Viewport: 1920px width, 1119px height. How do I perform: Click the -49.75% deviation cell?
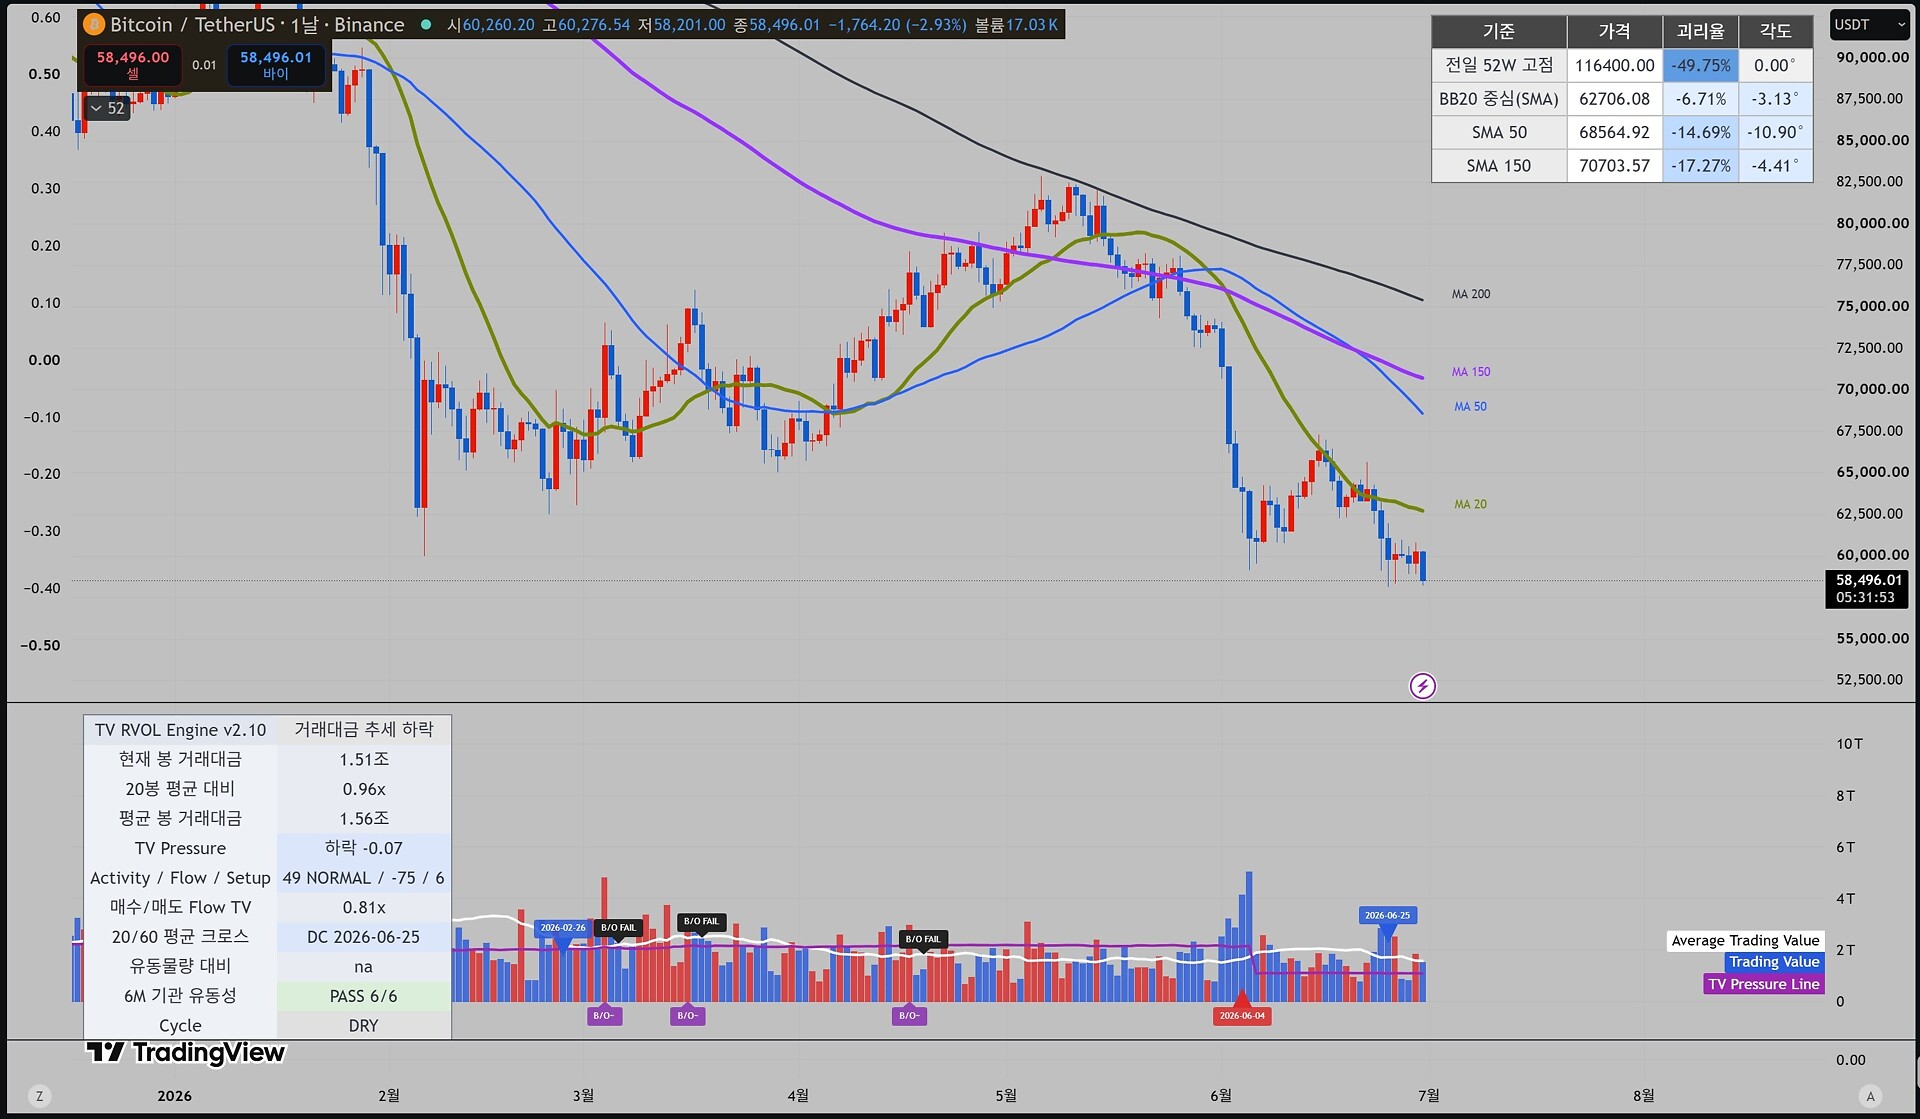[x=1700, y=65]
